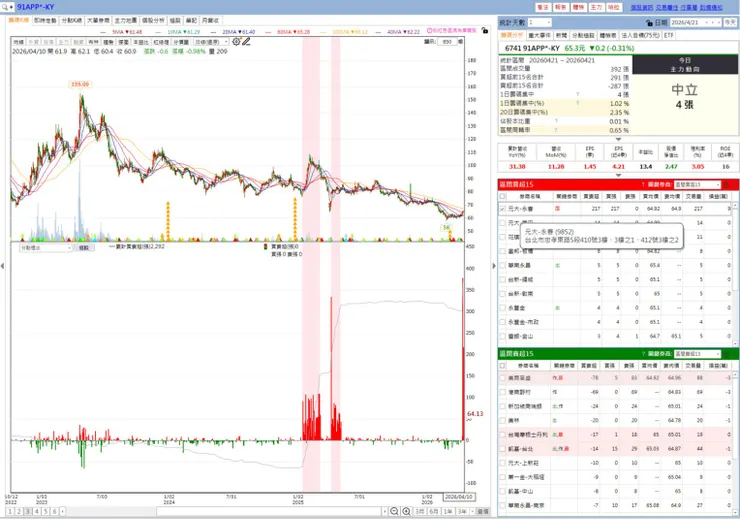Viewport: 740px width, 519px height.
Task: Click the unlock icon beside the date field
Action: (x=649, y=23)
